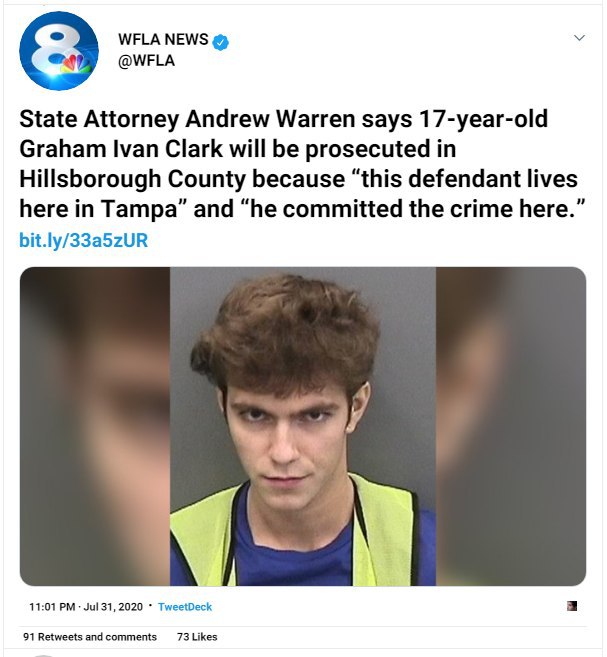This screenshot has width=607, height=657.
Task: Click the small thumbnail icon beside TweetDeck row
Action: (x=572, y=606)
